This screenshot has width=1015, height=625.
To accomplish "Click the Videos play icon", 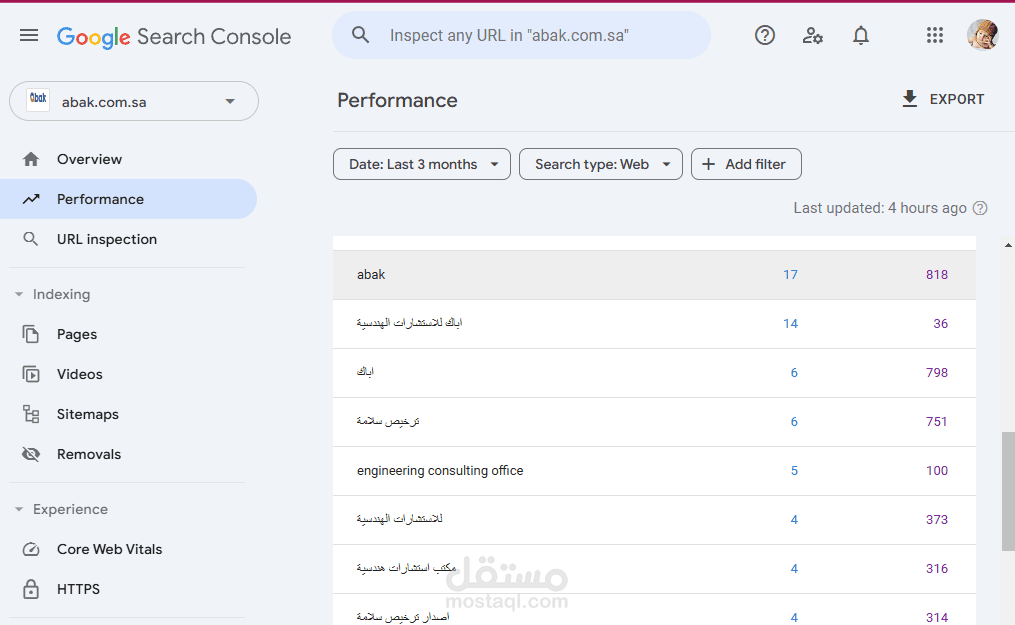I will (30, 374).
